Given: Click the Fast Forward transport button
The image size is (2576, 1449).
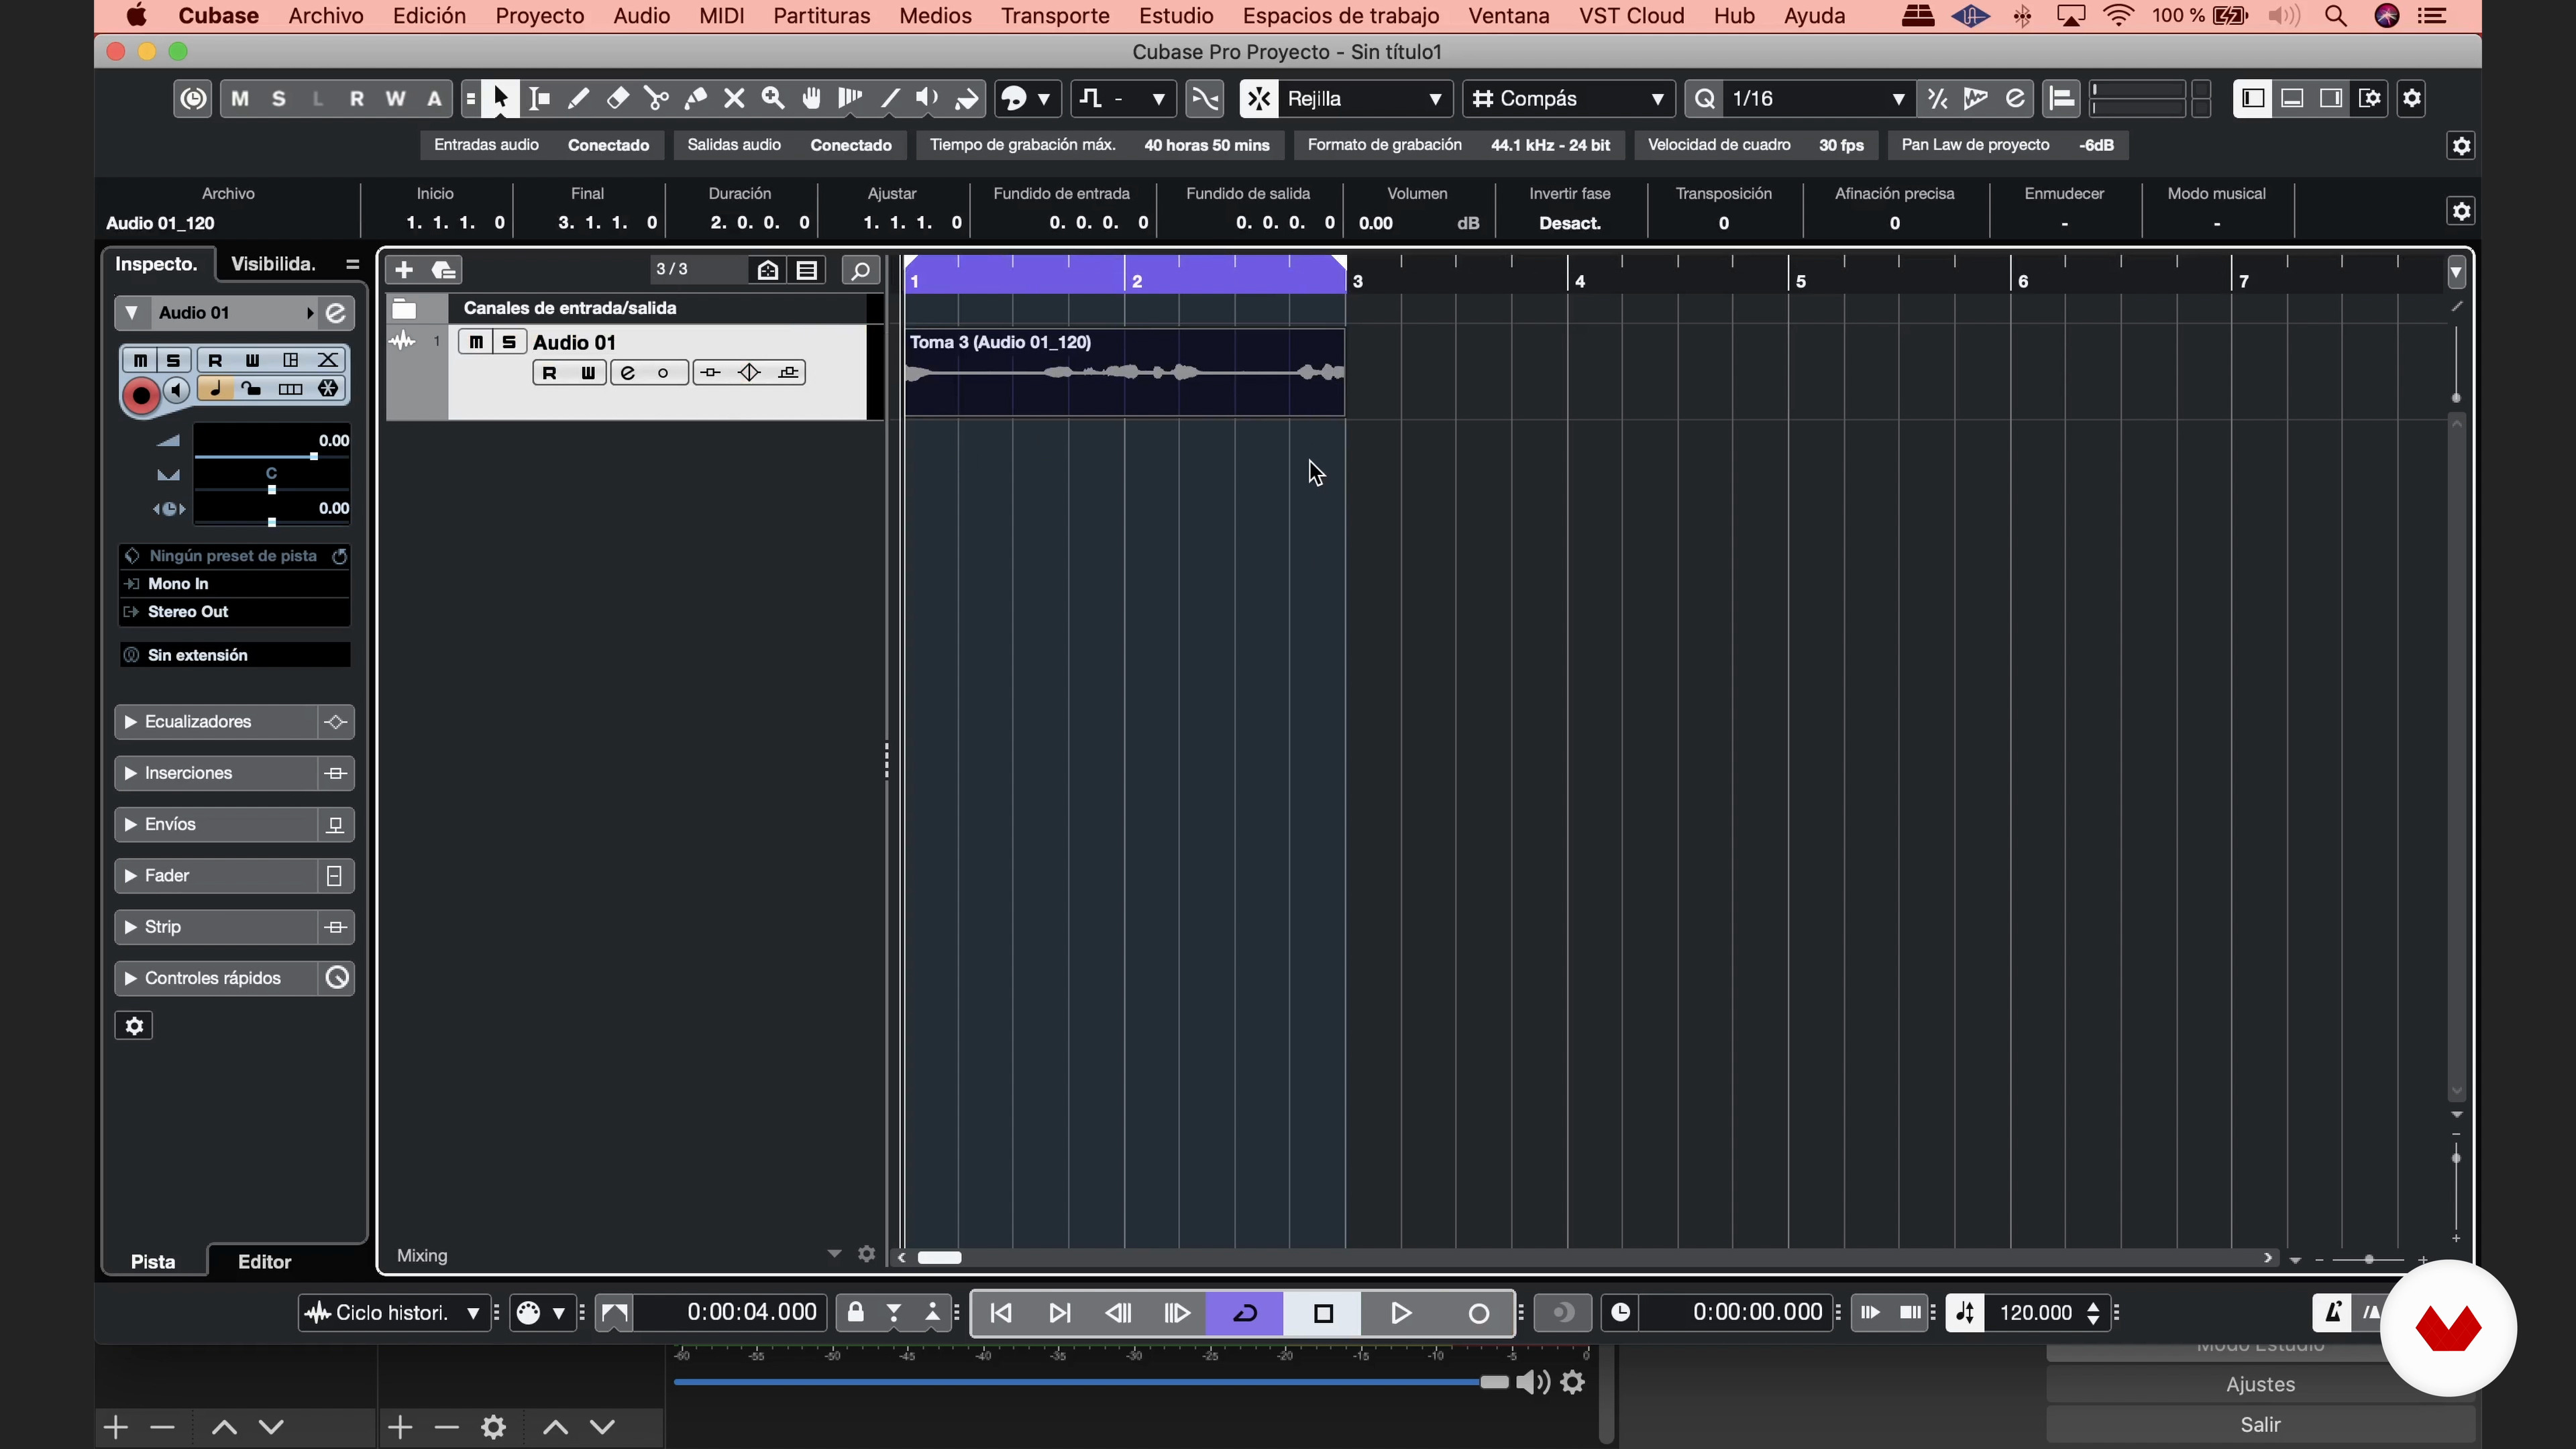Looking at the screenshot, I should coord(1177,1313).
